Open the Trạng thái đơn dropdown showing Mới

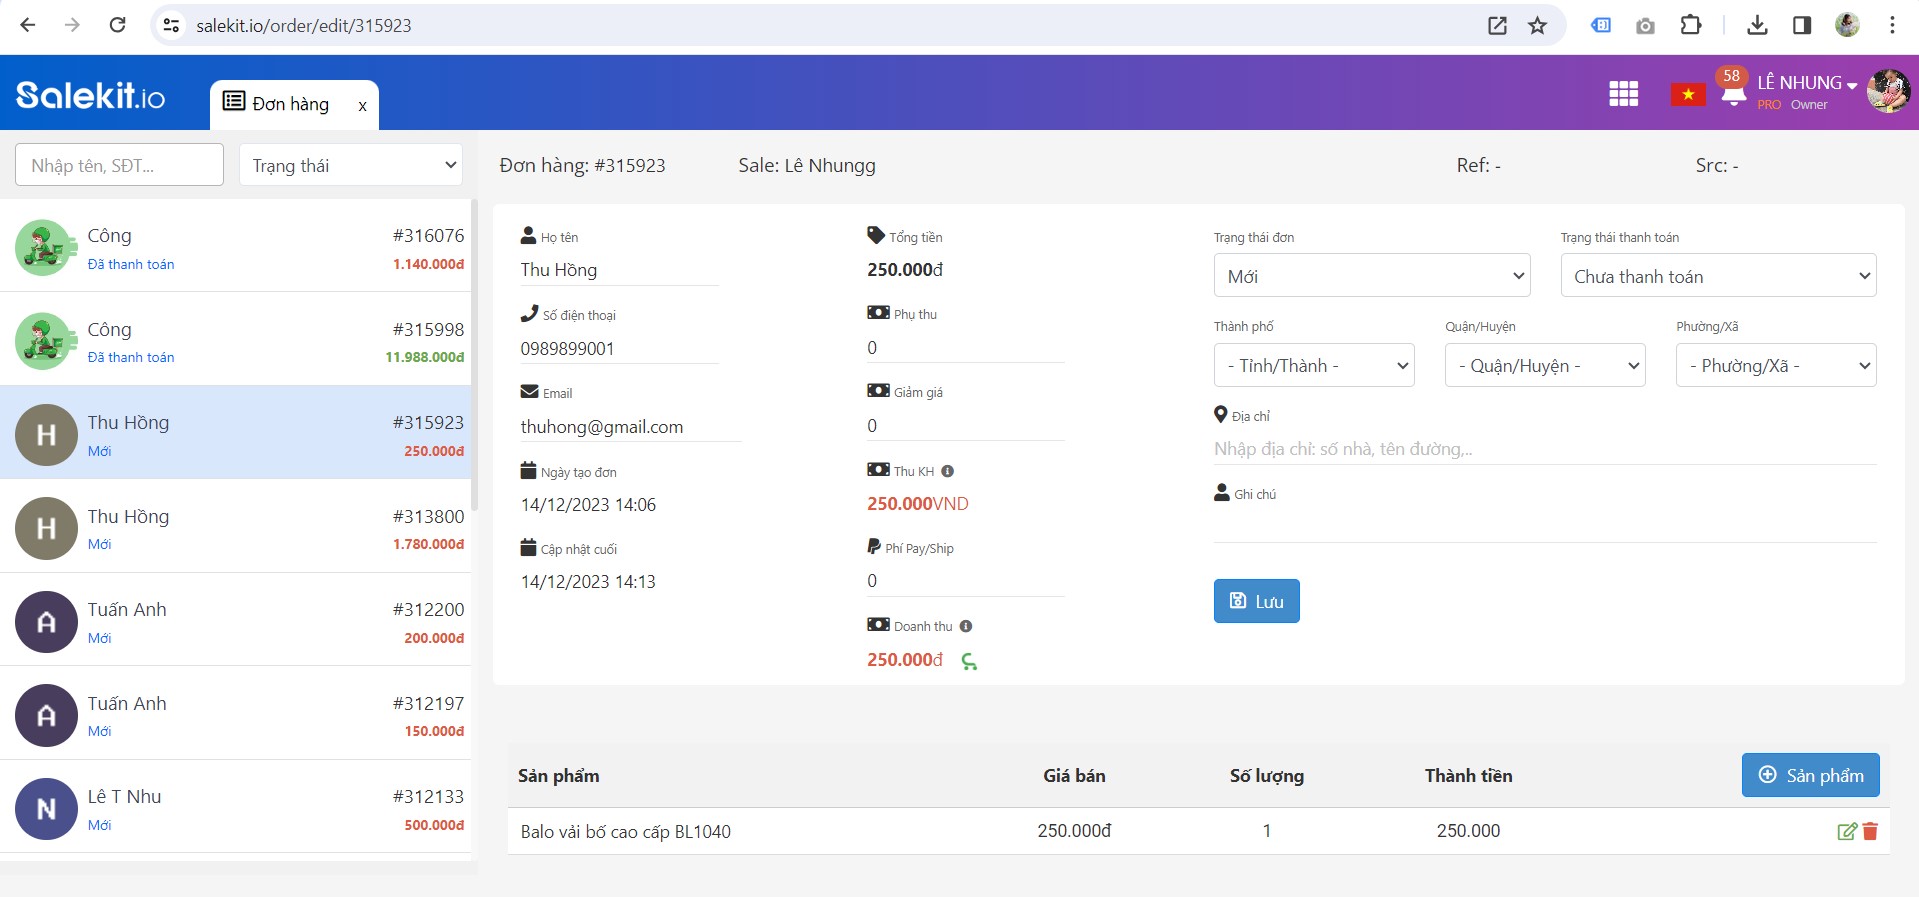(x=1371, y=276)
